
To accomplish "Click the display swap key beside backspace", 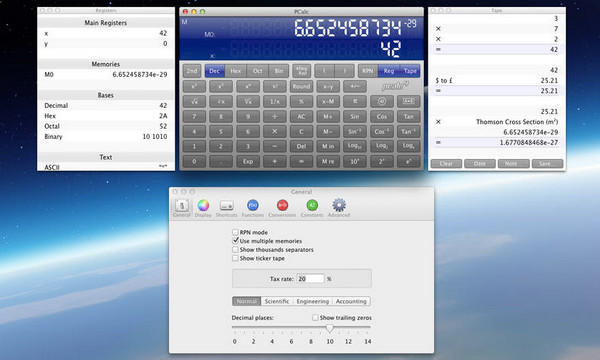I will click(x=408, y=101).
